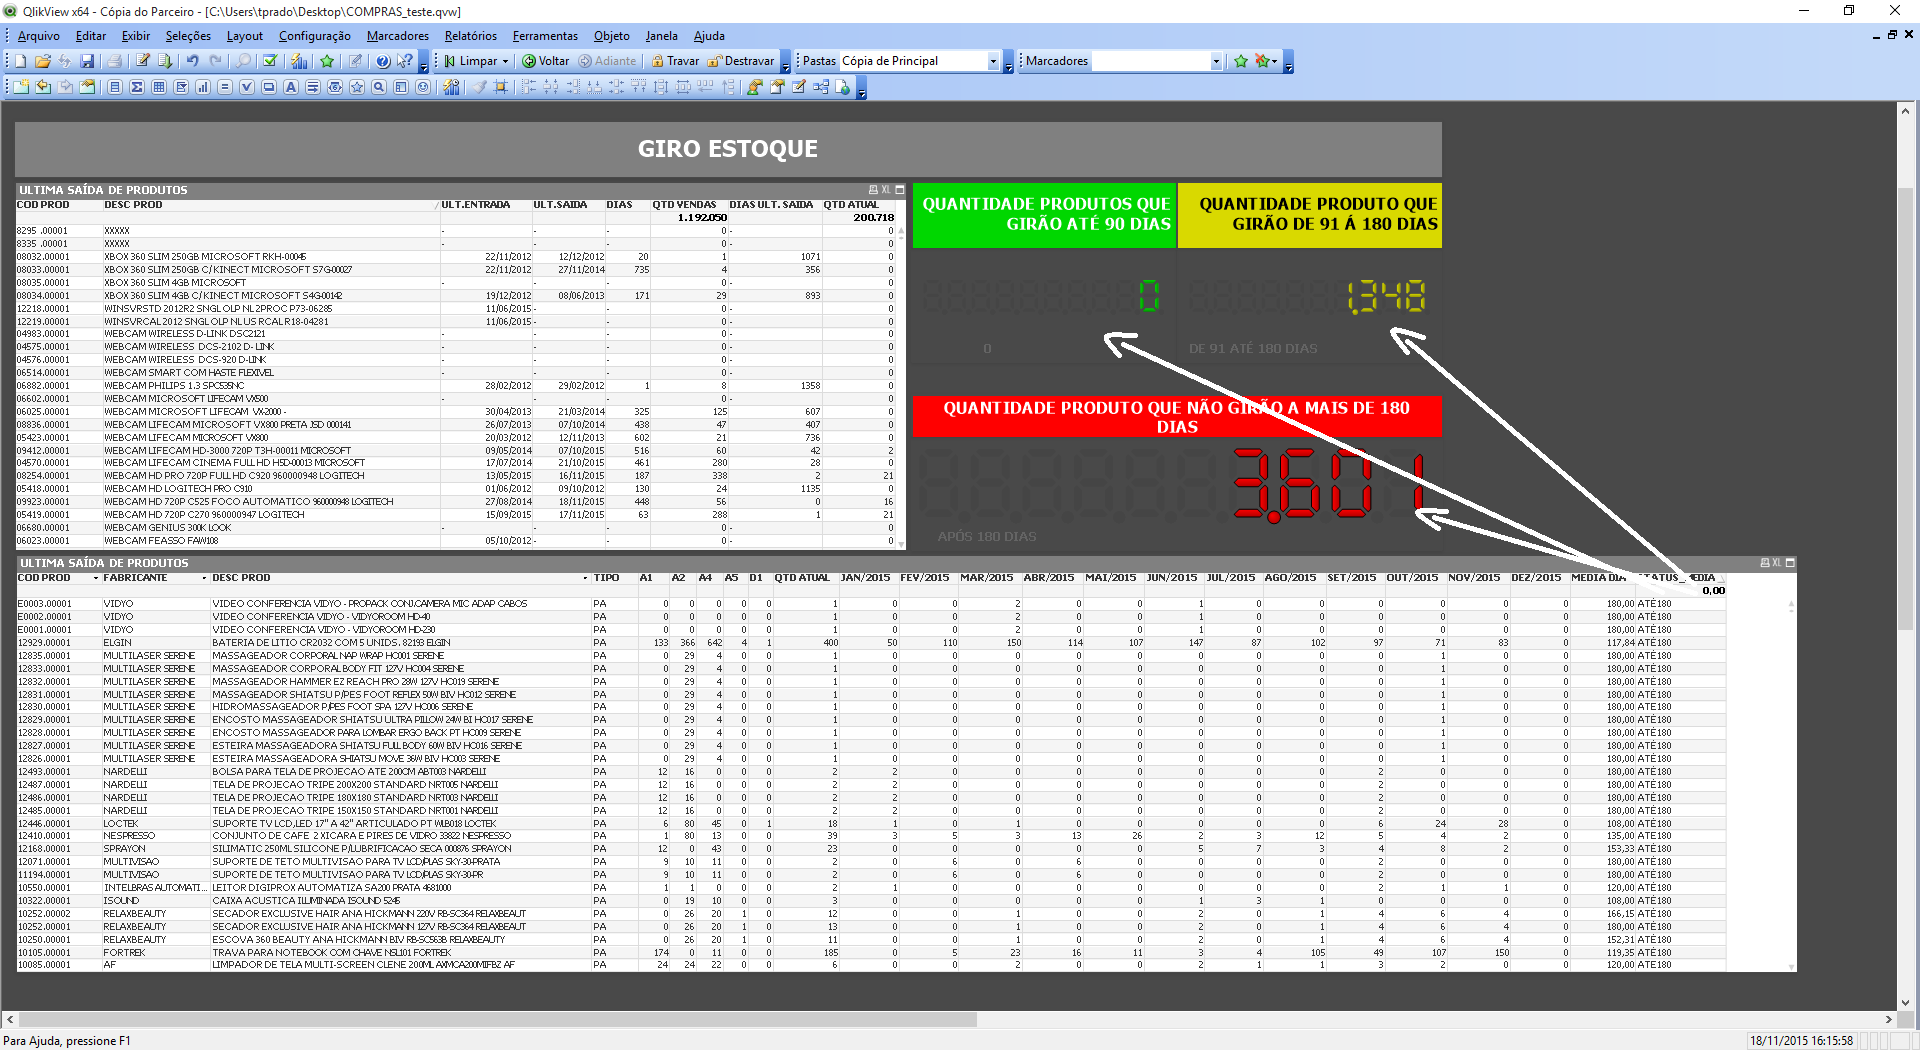This screenshot has height=1050, width=1920.
Task: Open Help topics via the question mark icon
Action: [382, 61]
